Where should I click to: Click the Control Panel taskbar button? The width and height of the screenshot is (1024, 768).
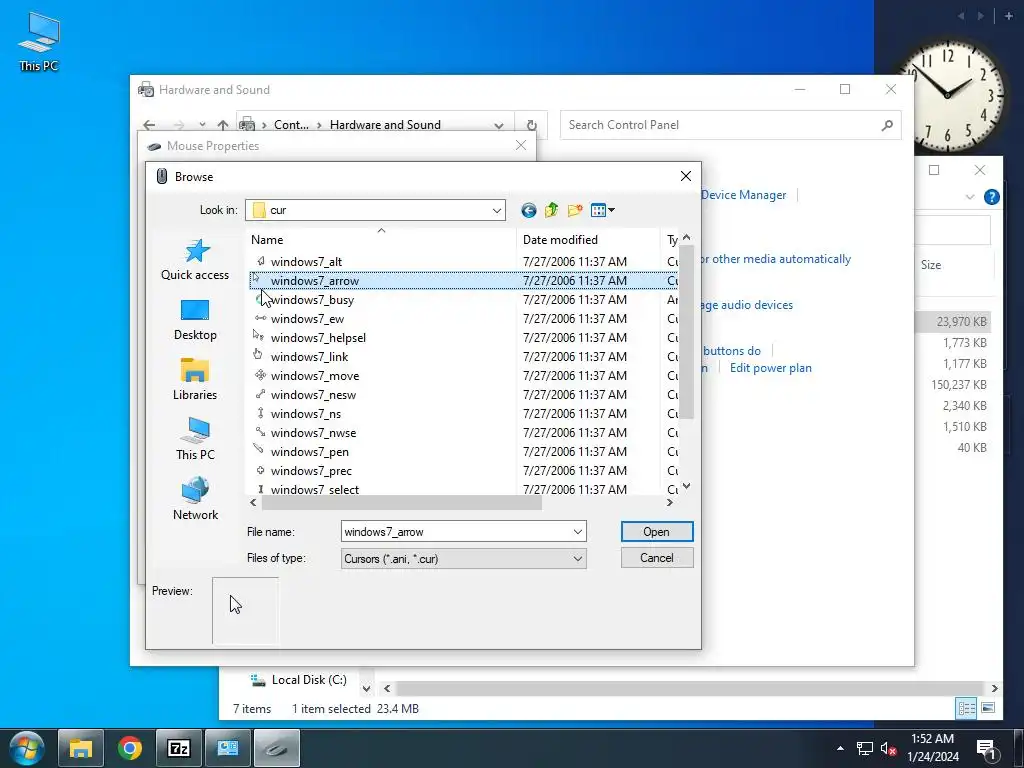(x=227, y=748)
